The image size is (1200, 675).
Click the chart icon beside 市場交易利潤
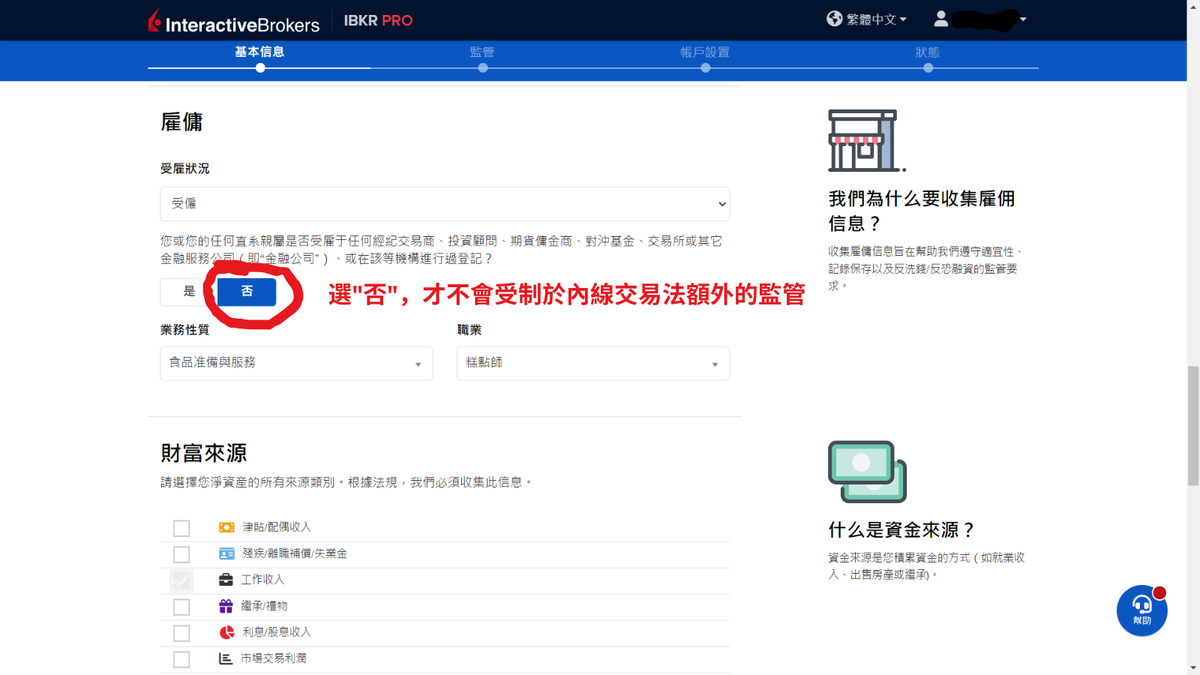(225, 658)
